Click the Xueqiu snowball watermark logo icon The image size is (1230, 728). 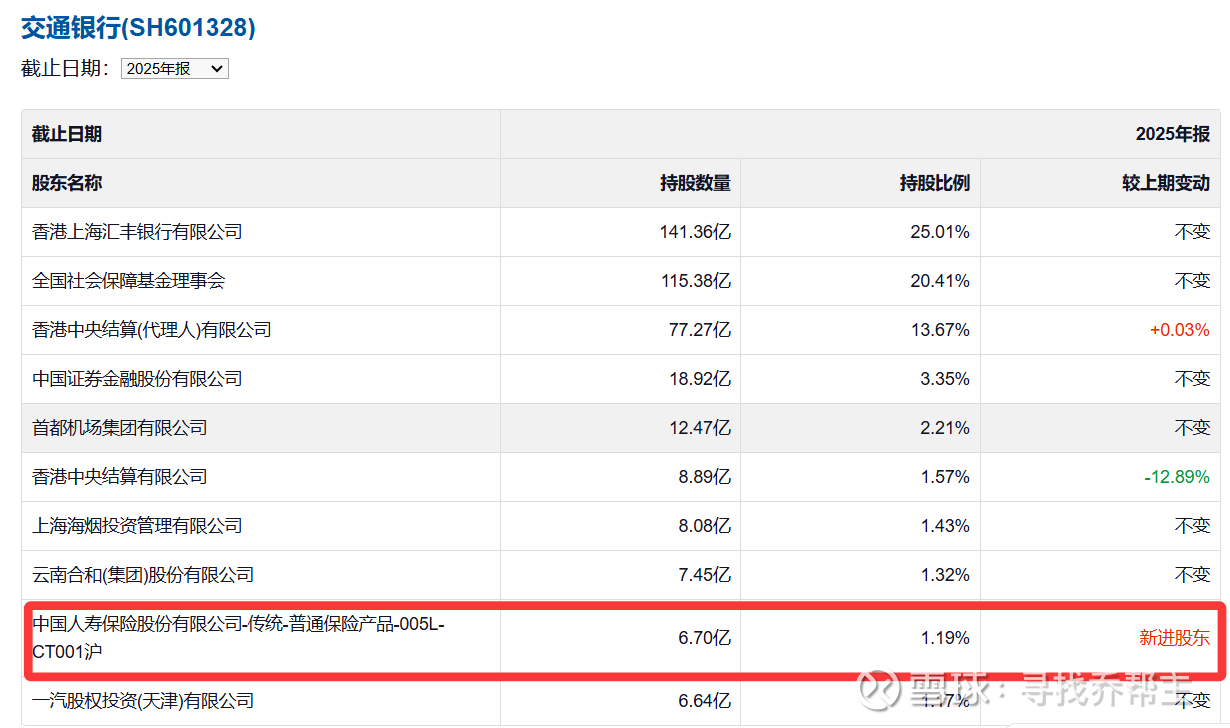click(x=878, y=688)
